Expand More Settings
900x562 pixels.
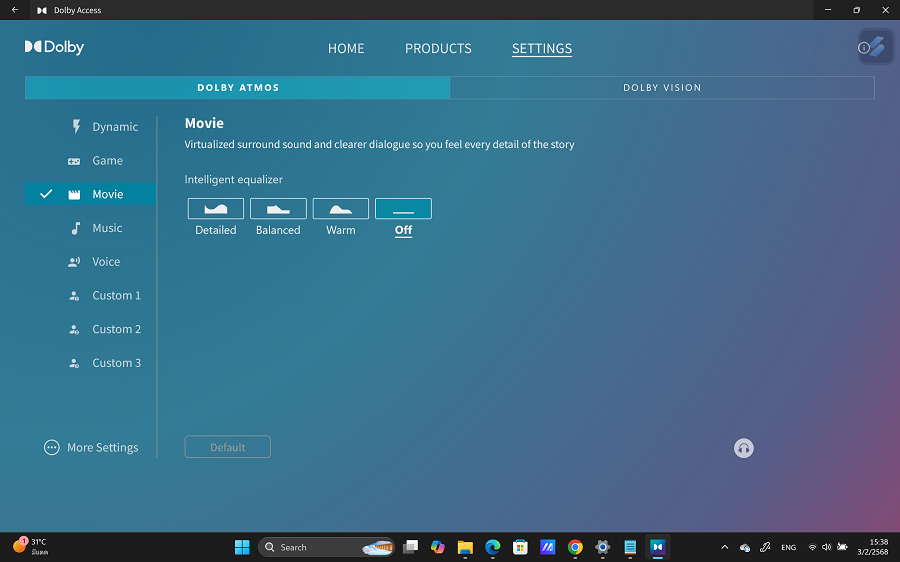pos(92,448)
